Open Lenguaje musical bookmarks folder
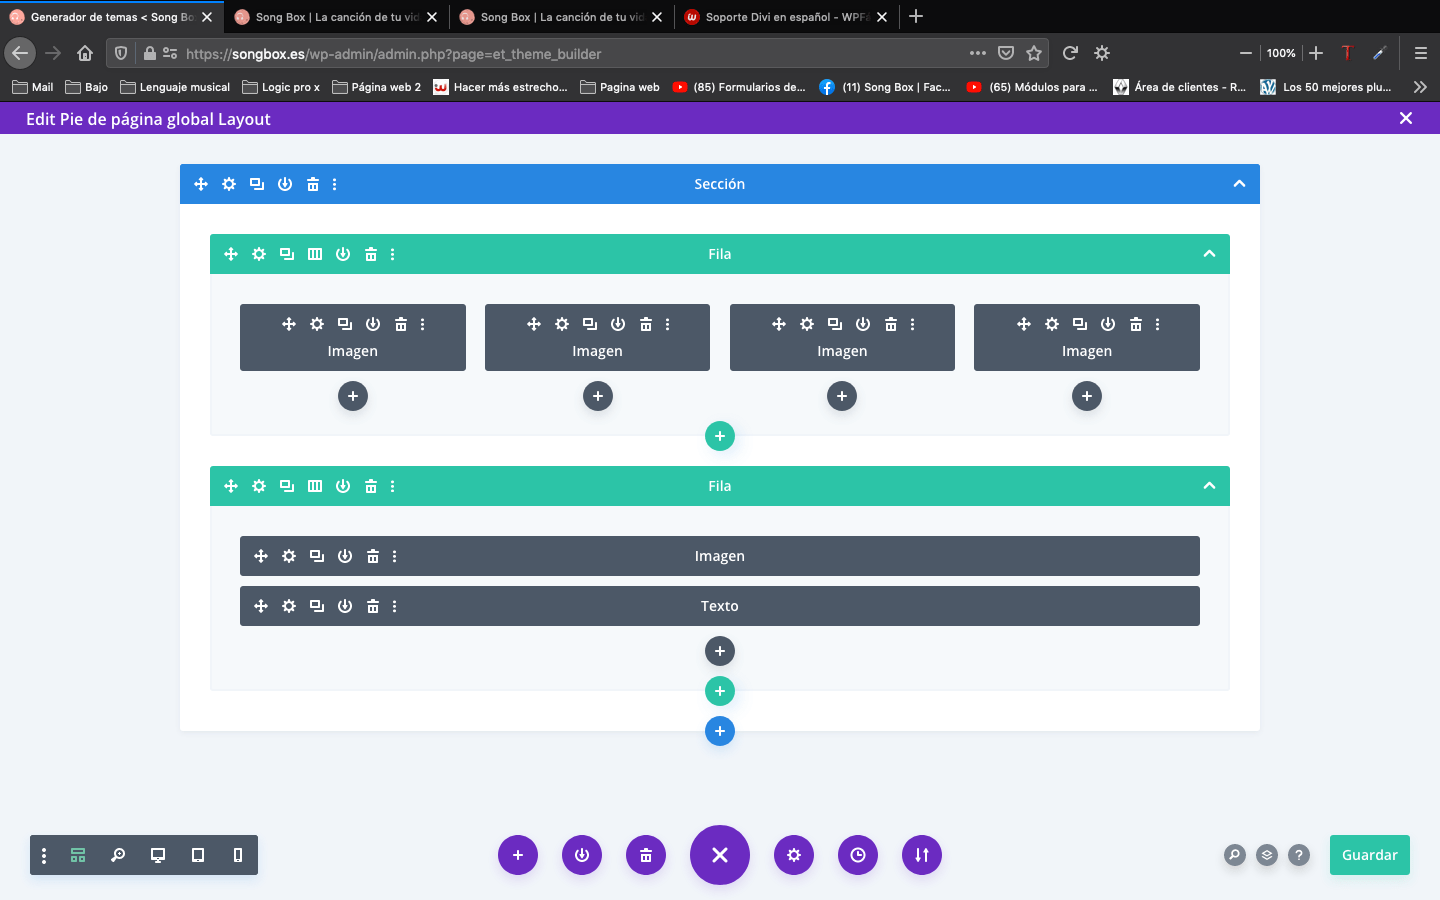1440x900 pixels. point(175,87)
